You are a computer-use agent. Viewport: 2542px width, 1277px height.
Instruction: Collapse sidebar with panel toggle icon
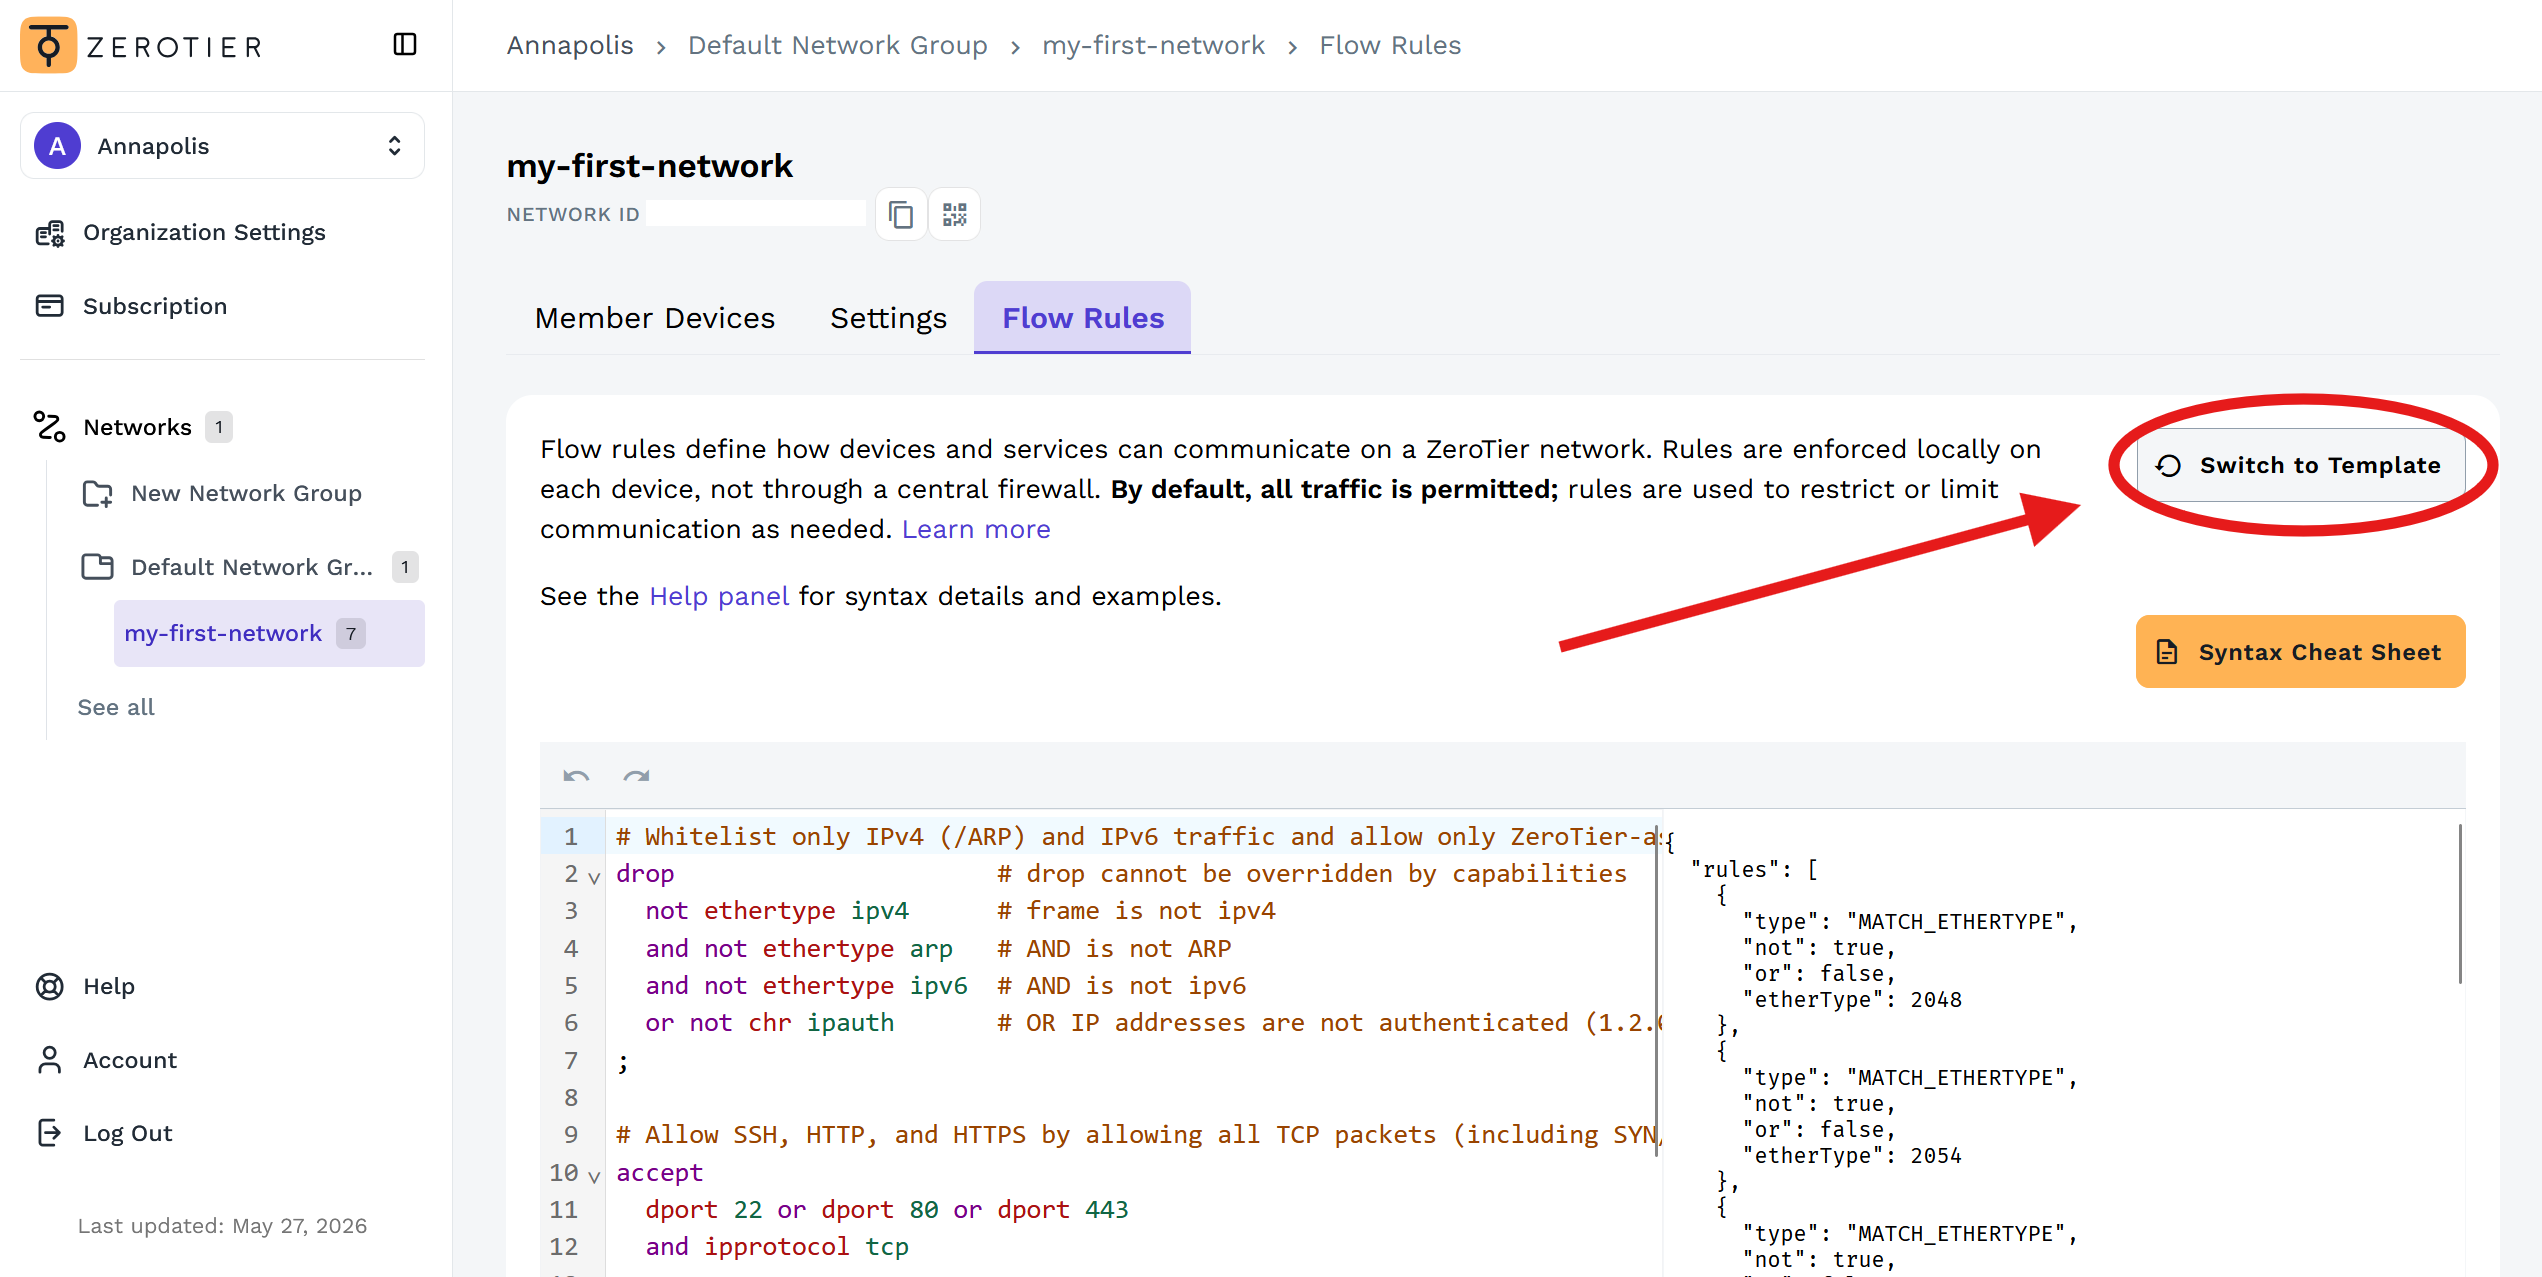[405, 44]
